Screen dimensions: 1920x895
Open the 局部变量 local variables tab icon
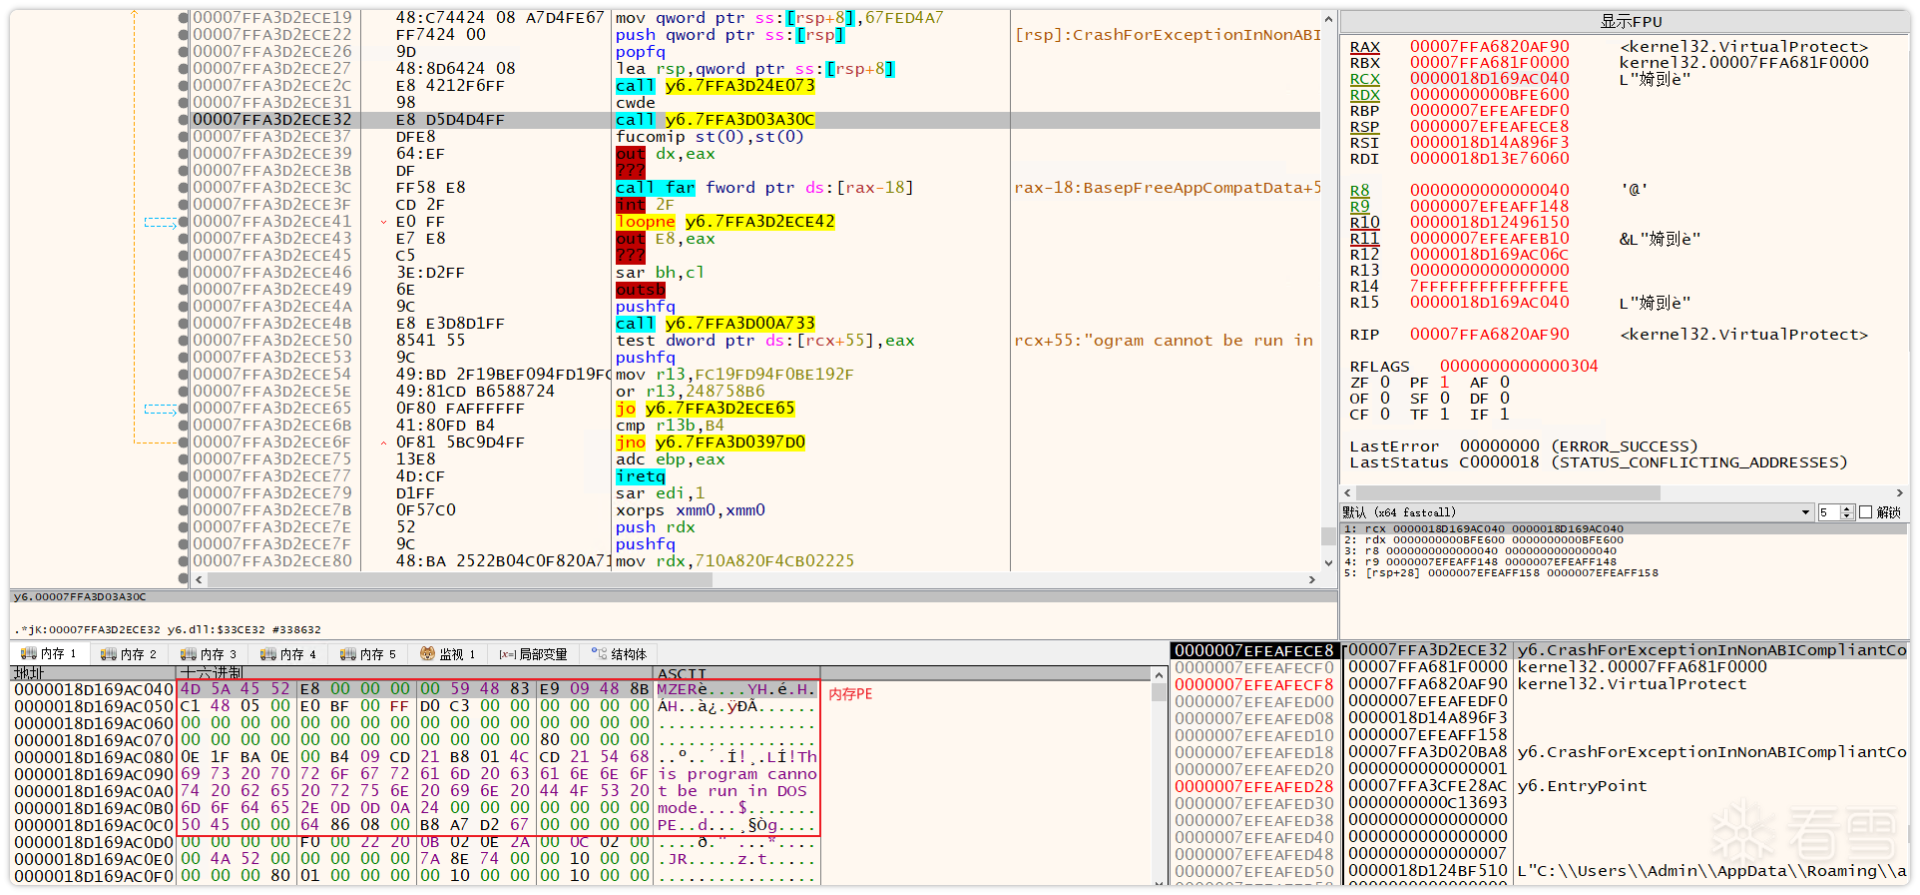pos(507,655)
